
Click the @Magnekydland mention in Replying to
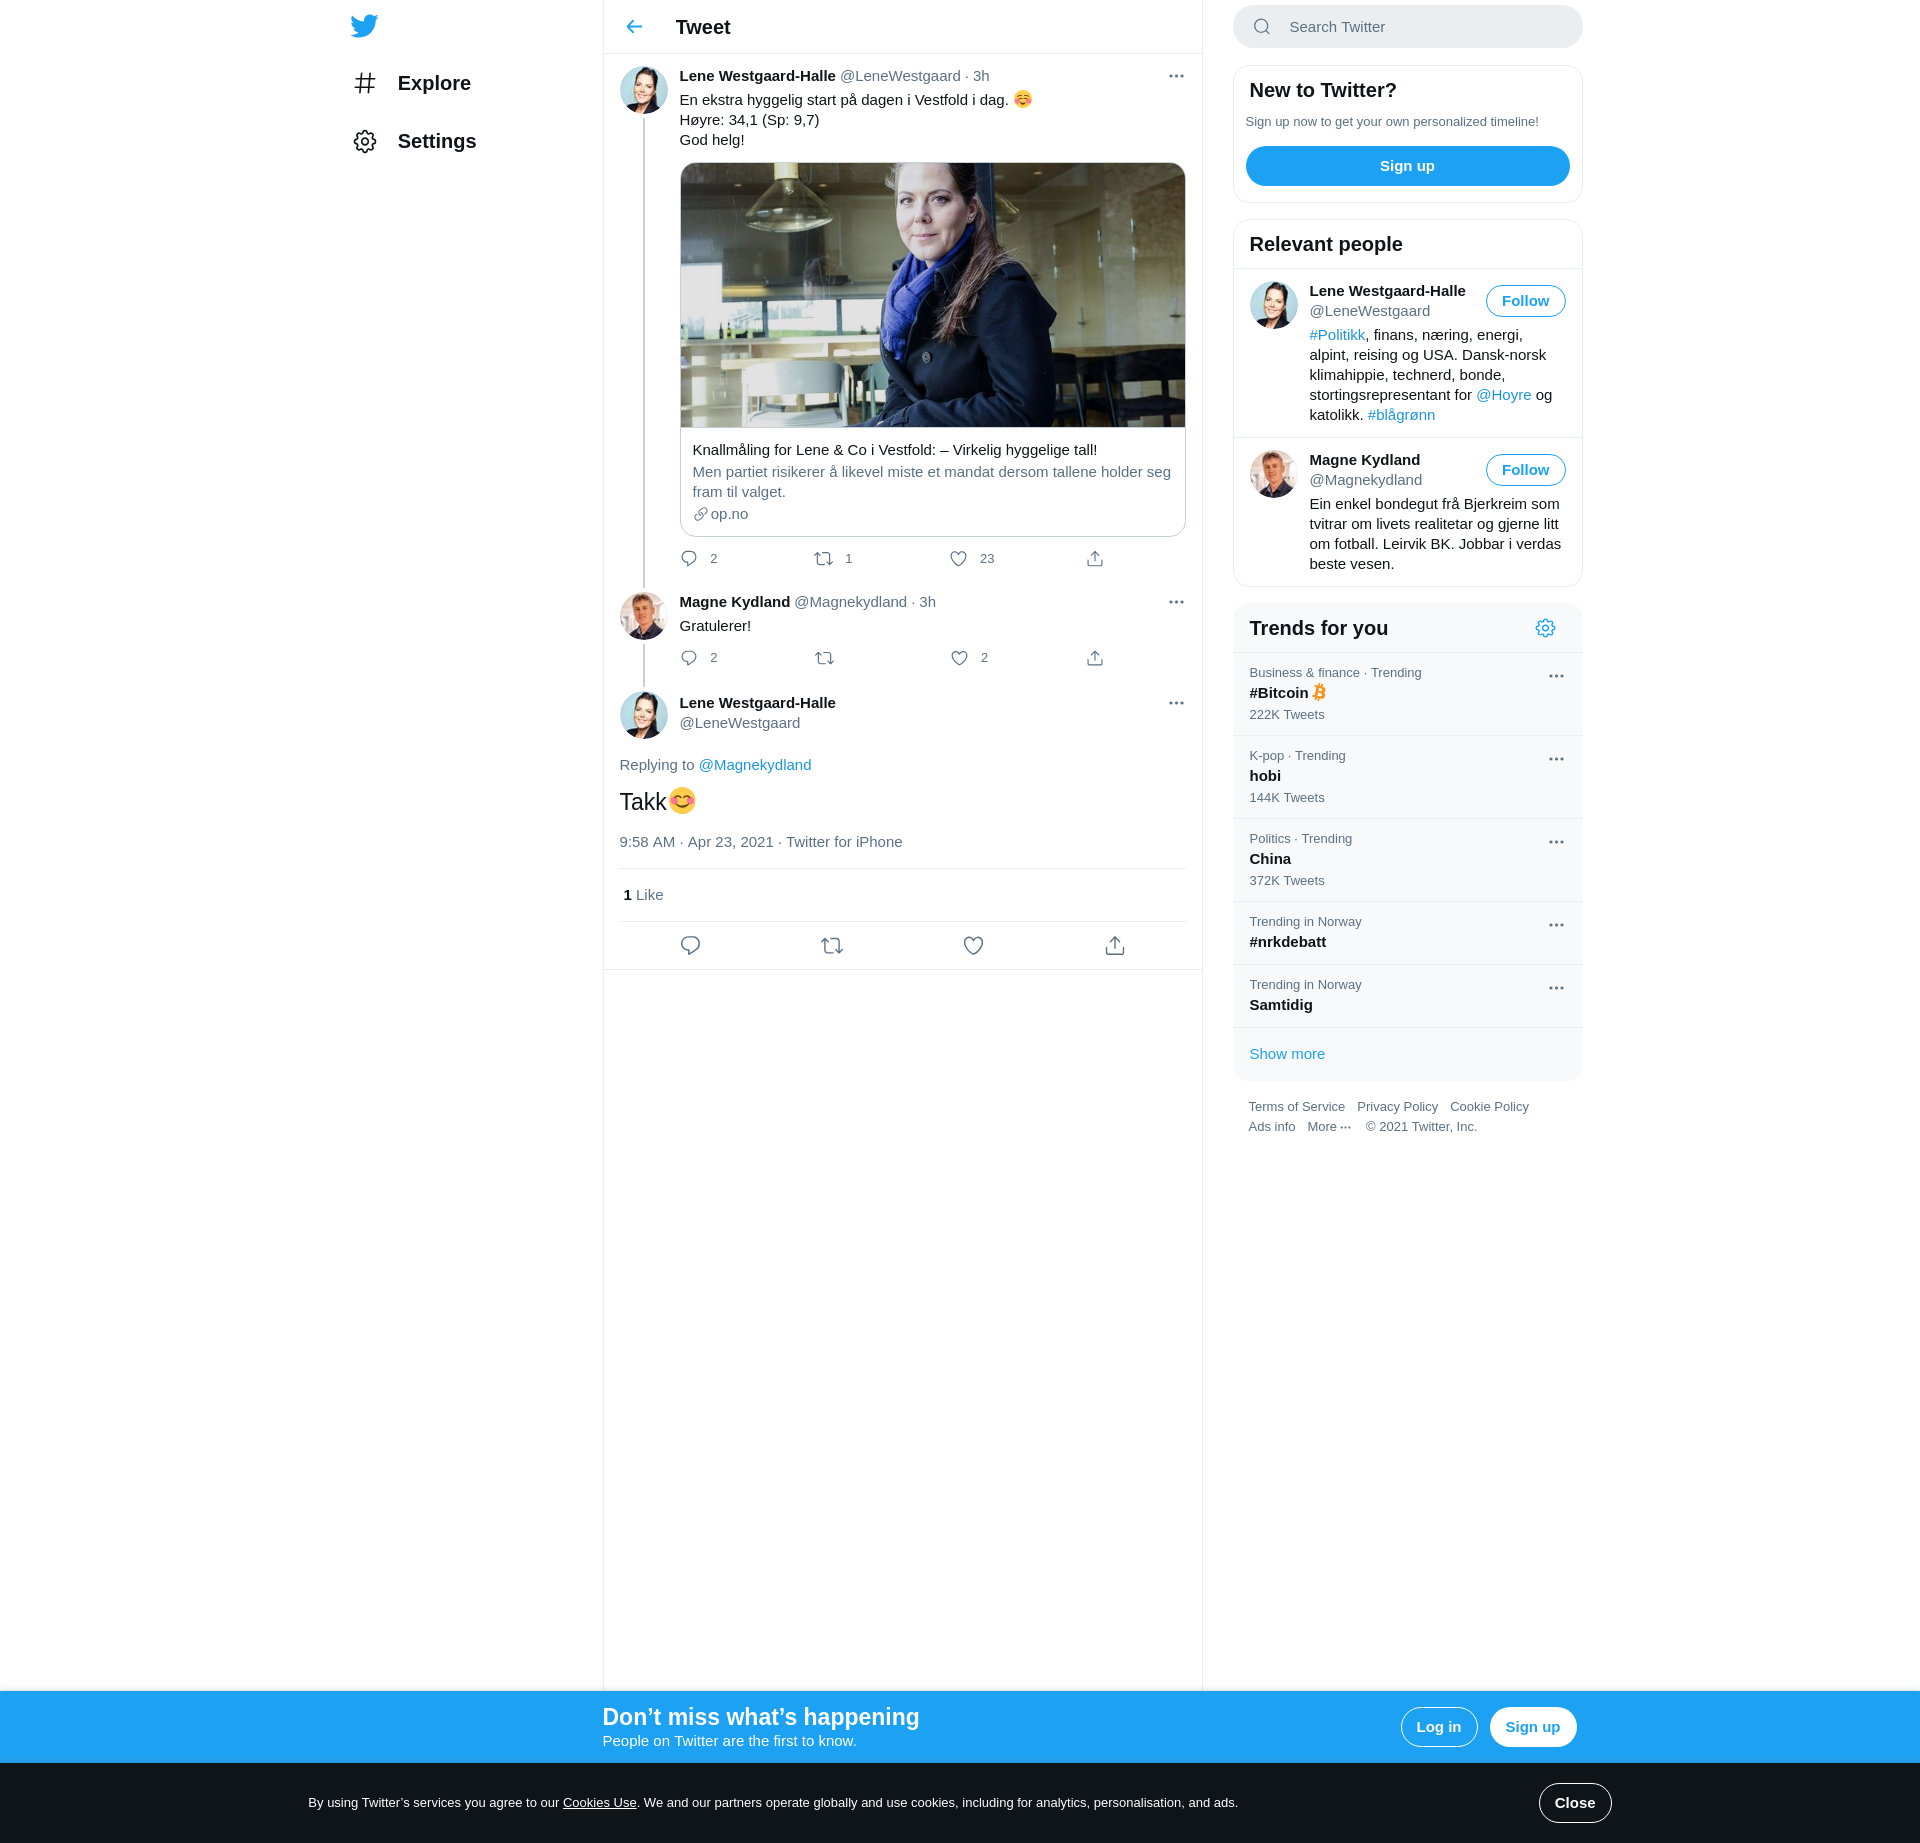(755, 765)
